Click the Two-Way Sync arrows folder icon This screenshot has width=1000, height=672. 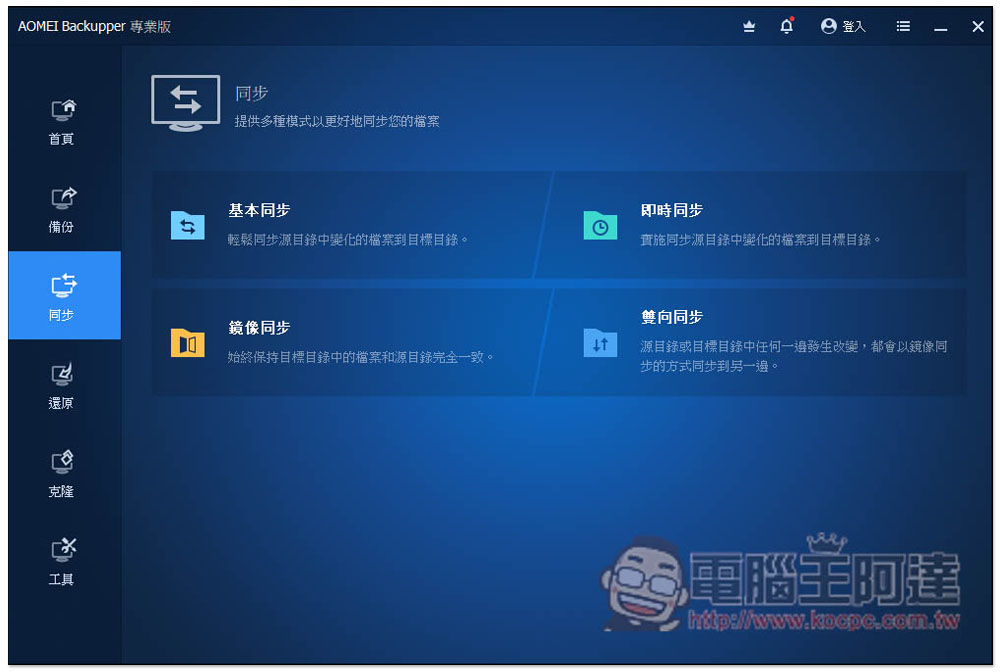pos(600,343)
